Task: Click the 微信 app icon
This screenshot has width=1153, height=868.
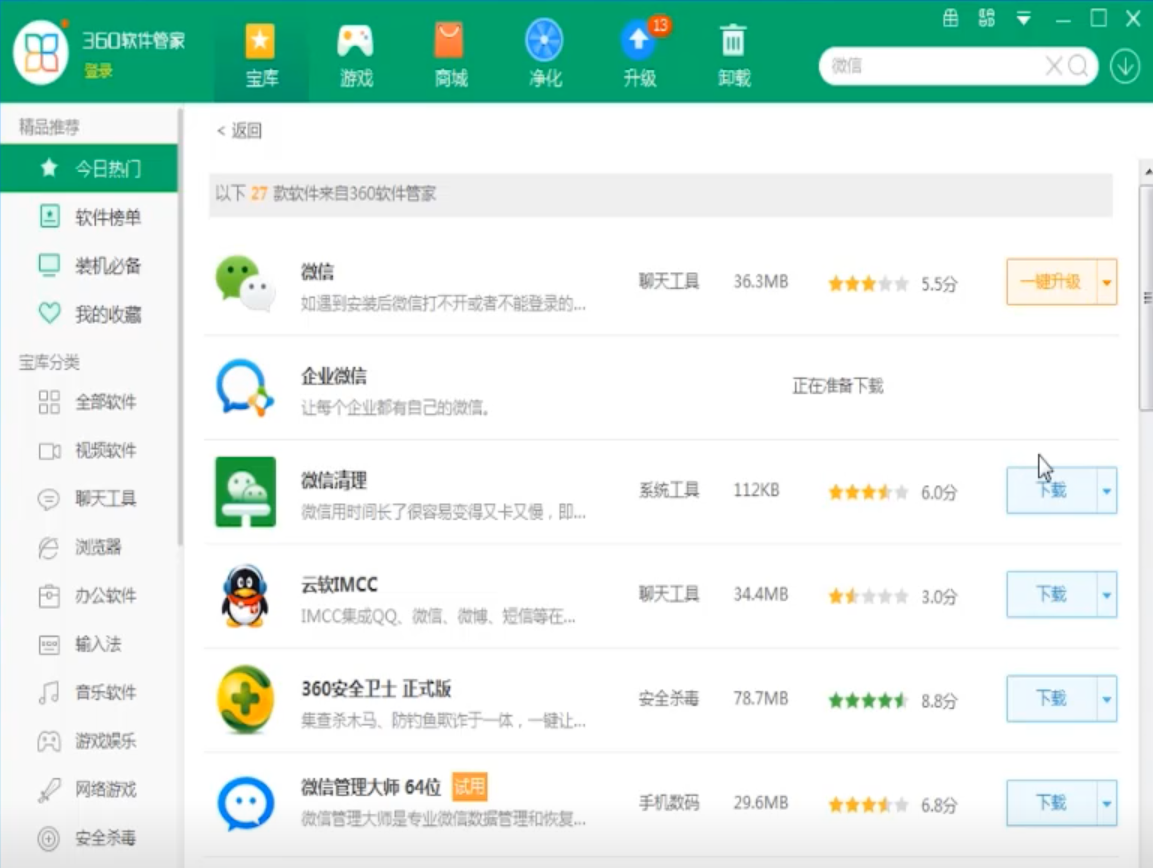Action: click(x=244, y=282)
